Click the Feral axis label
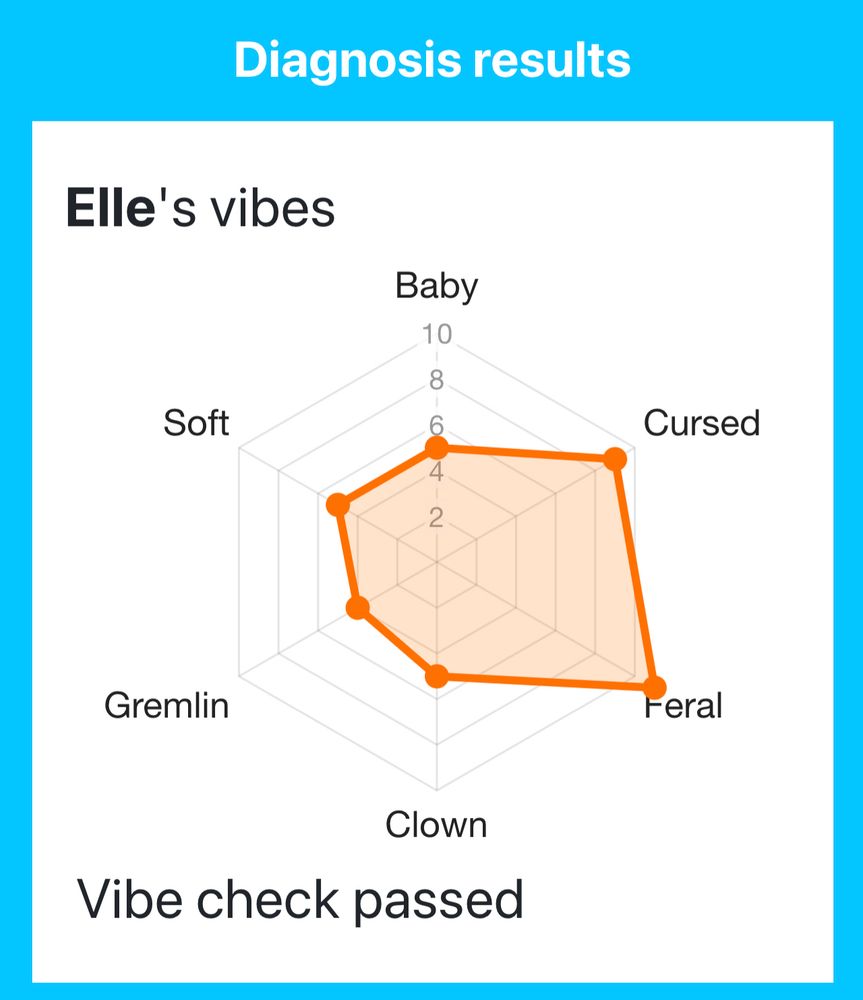 click(x=684, y=707)
